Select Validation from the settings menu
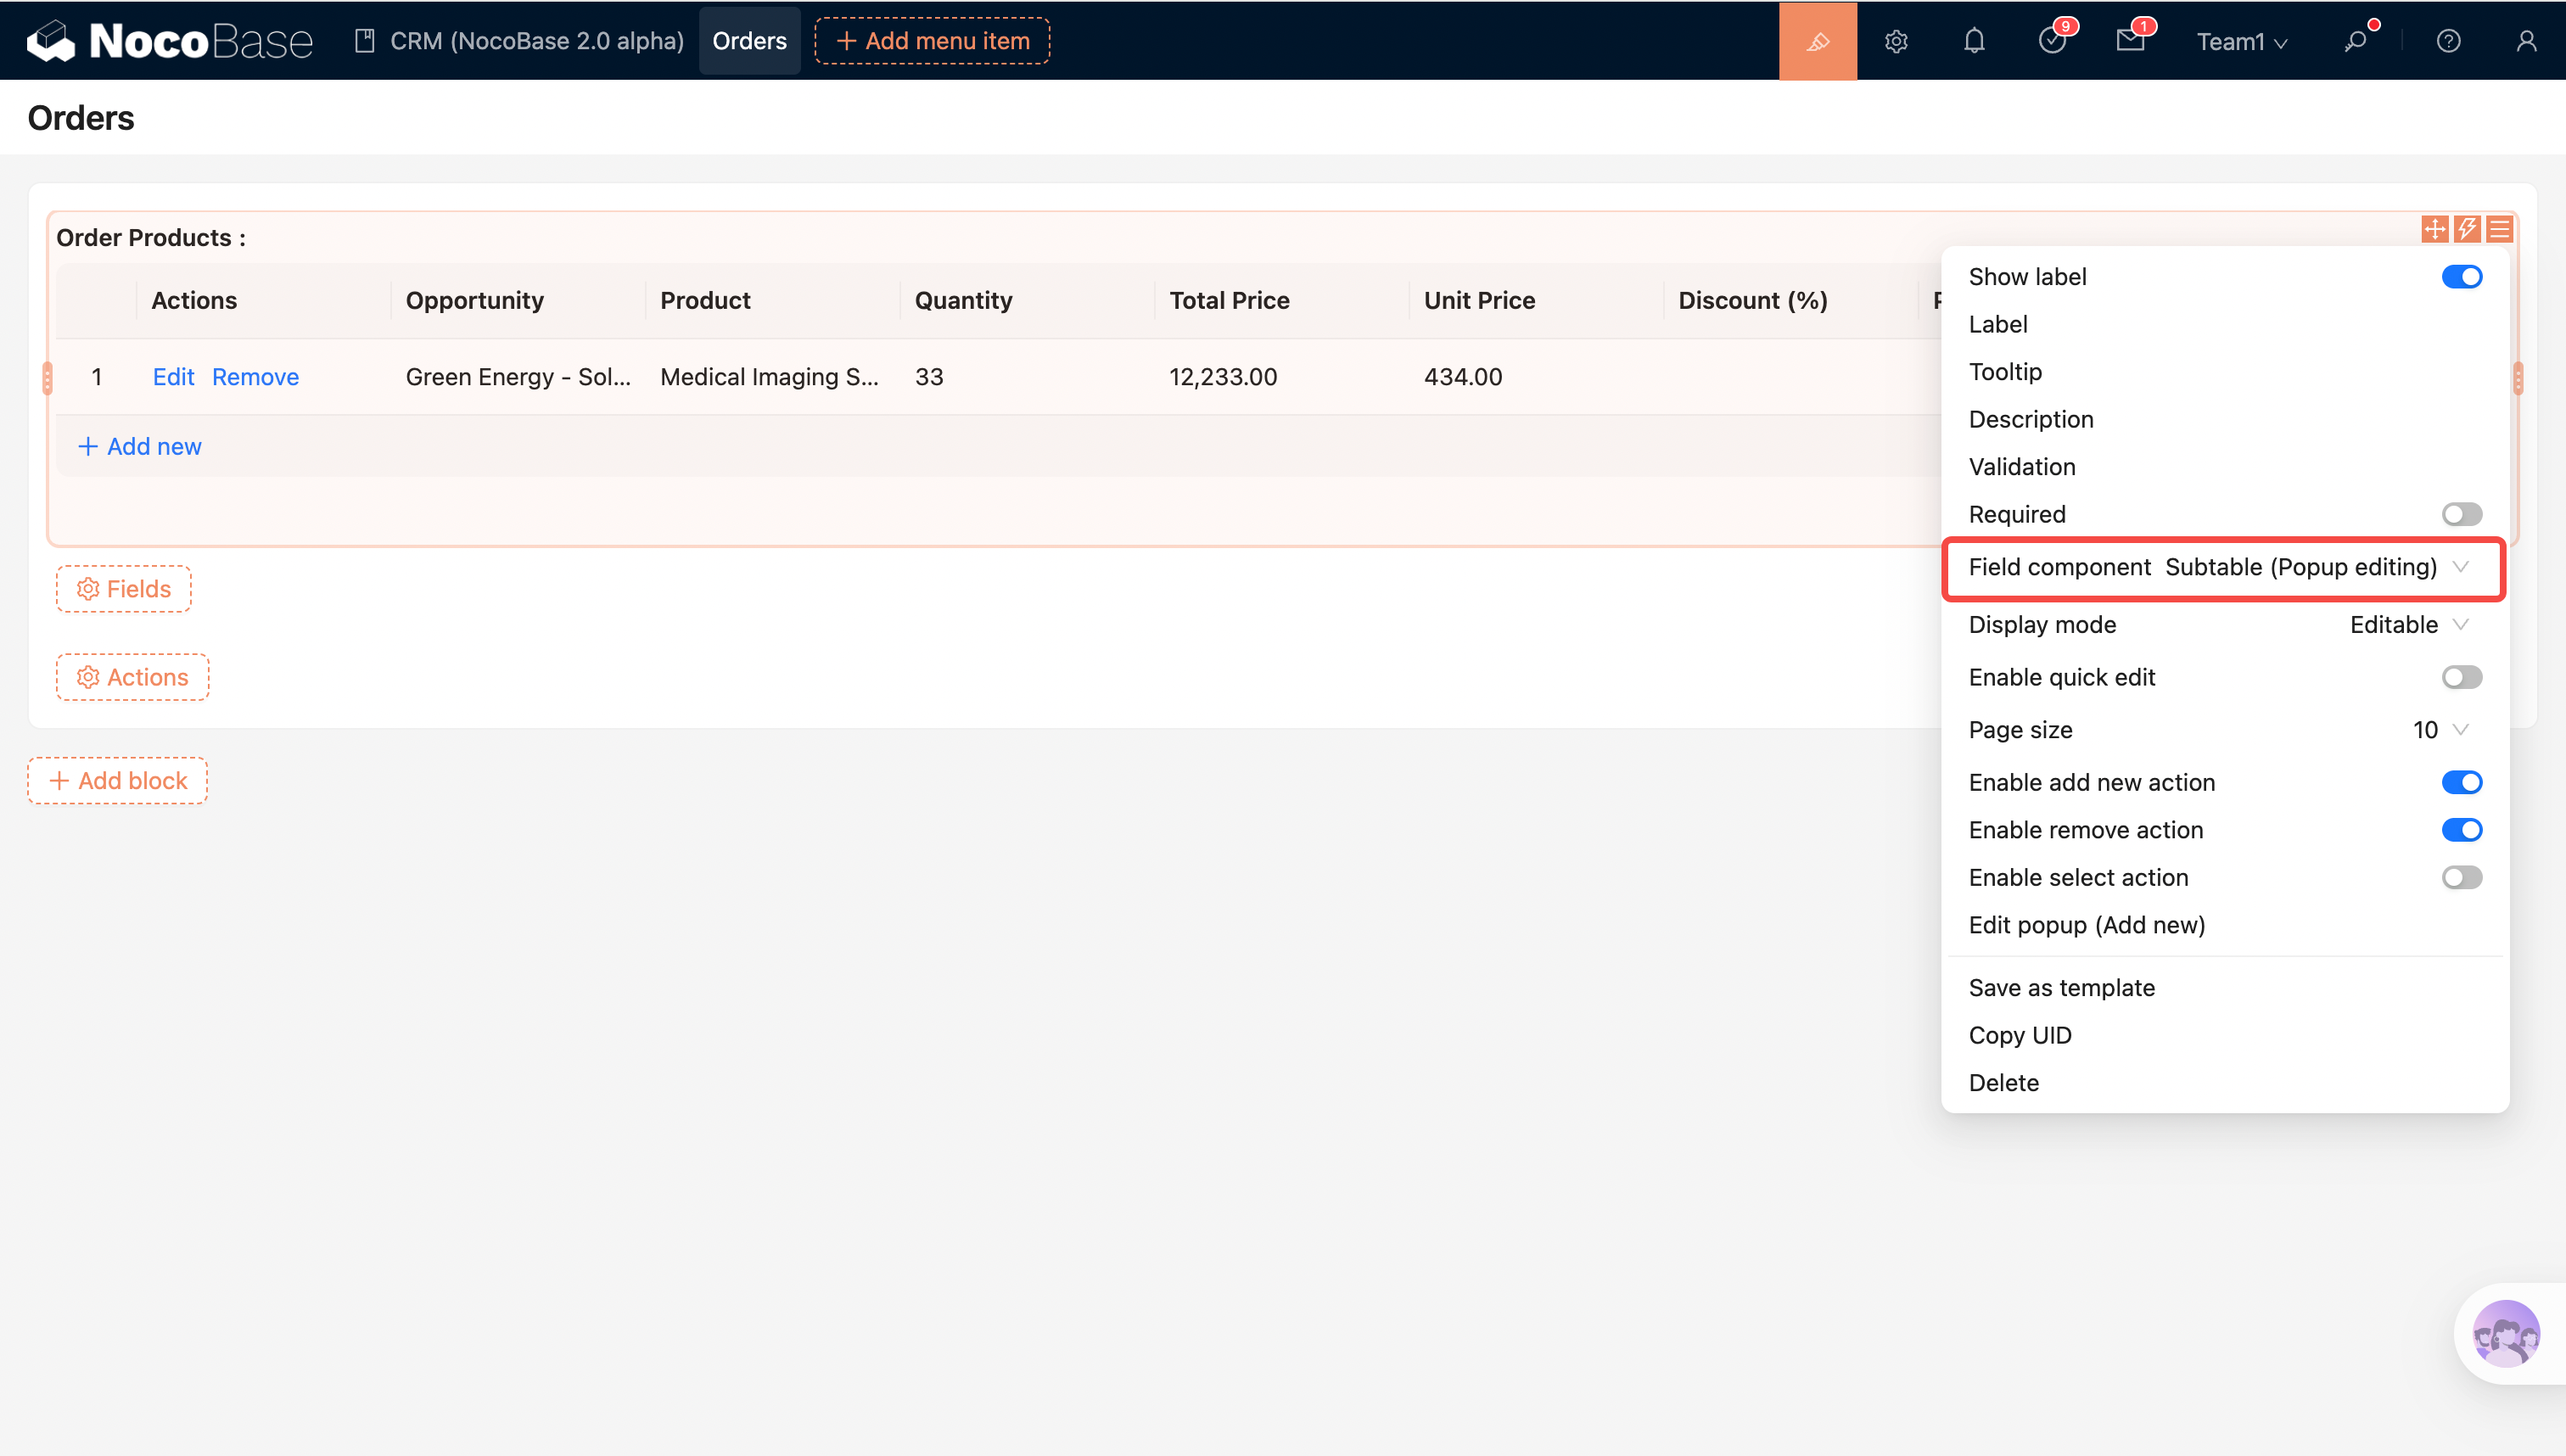2566x1456 pixels. coord(2021,467)
